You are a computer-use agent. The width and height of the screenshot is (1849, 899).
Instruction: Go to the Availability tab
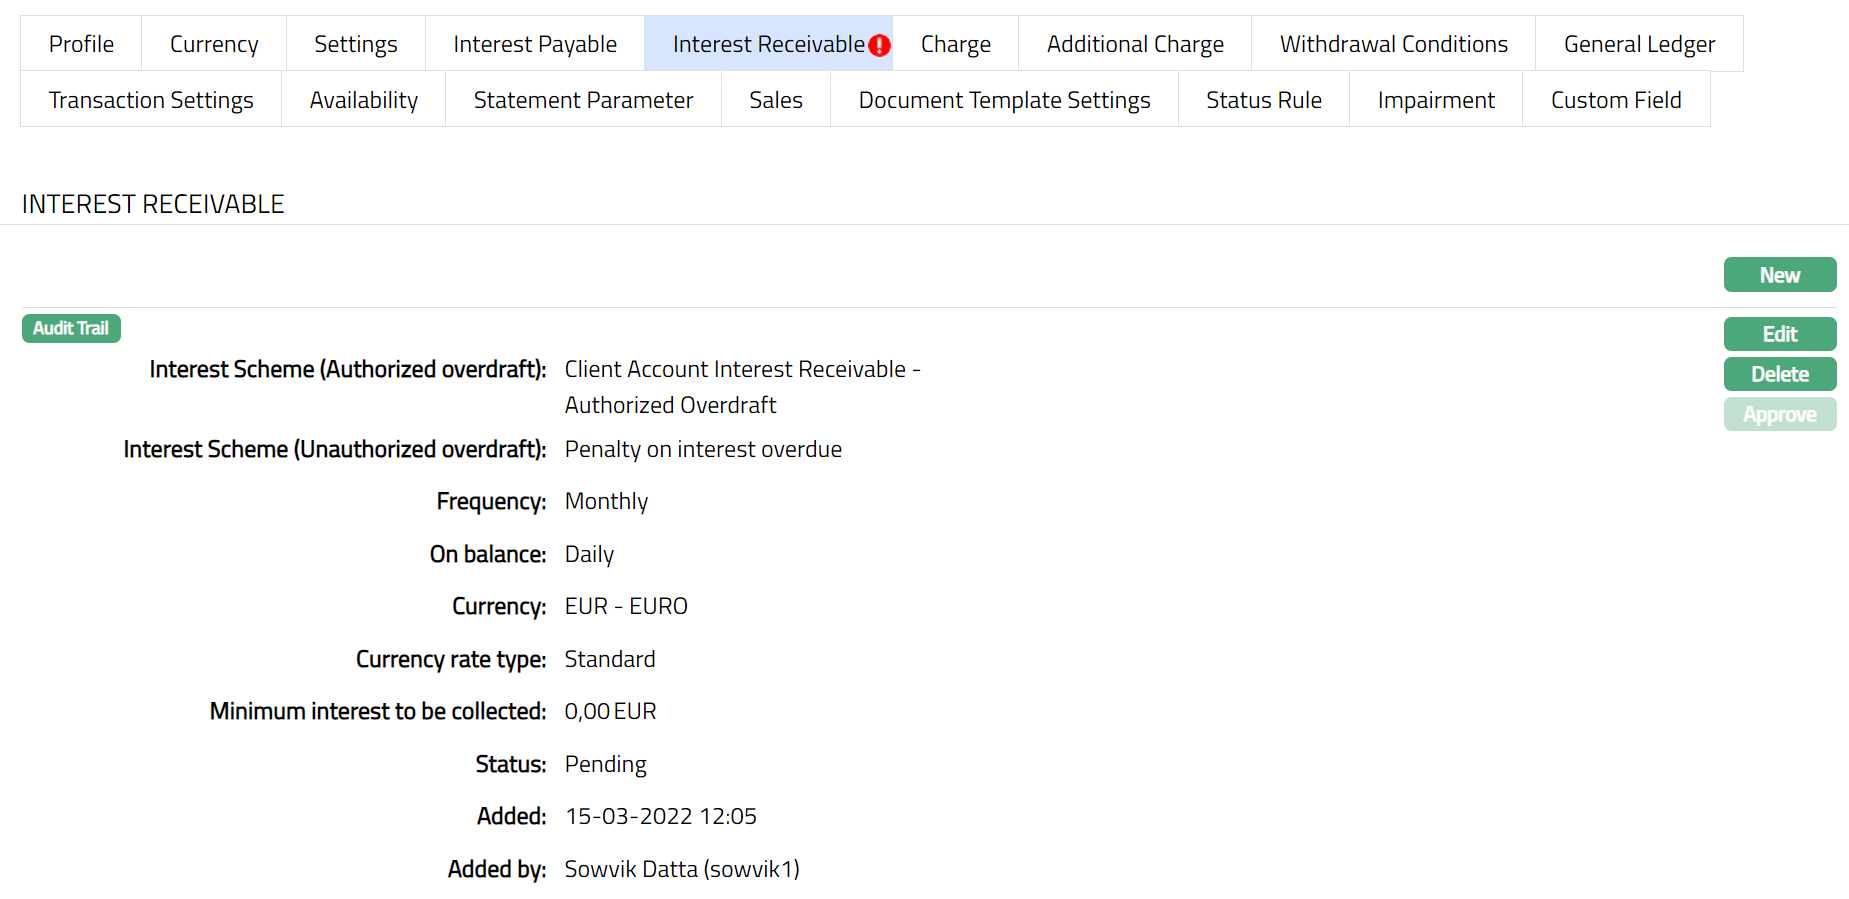point(364,100)
